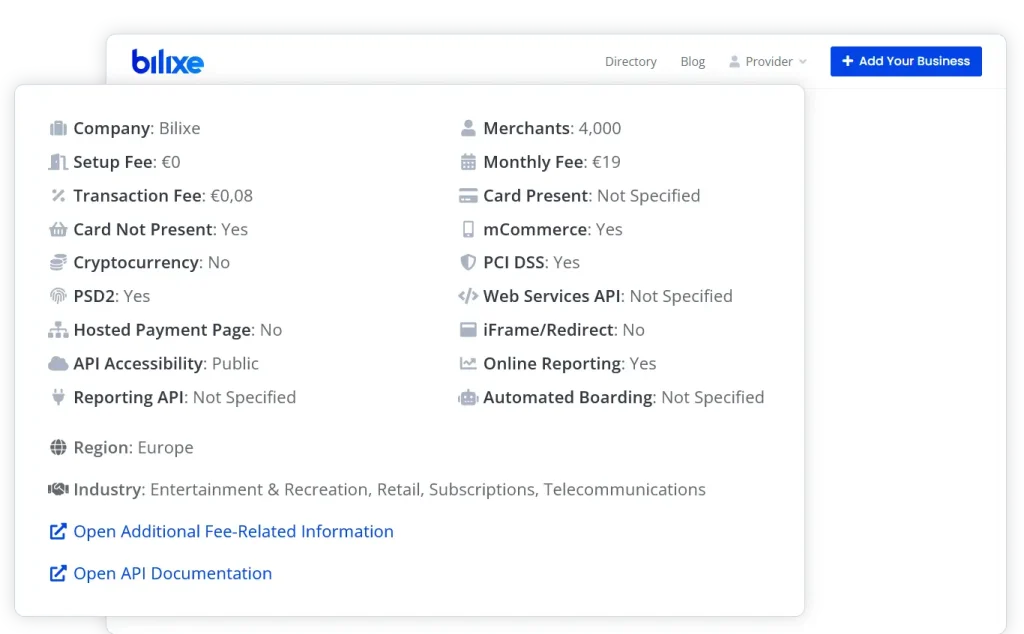Click the chart icon beside Online Reporting

click(x=468, y=364)
